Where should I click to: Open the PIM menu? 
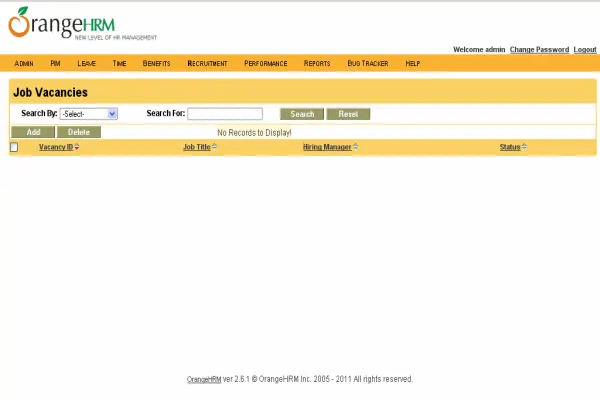[x=56, y=63]
